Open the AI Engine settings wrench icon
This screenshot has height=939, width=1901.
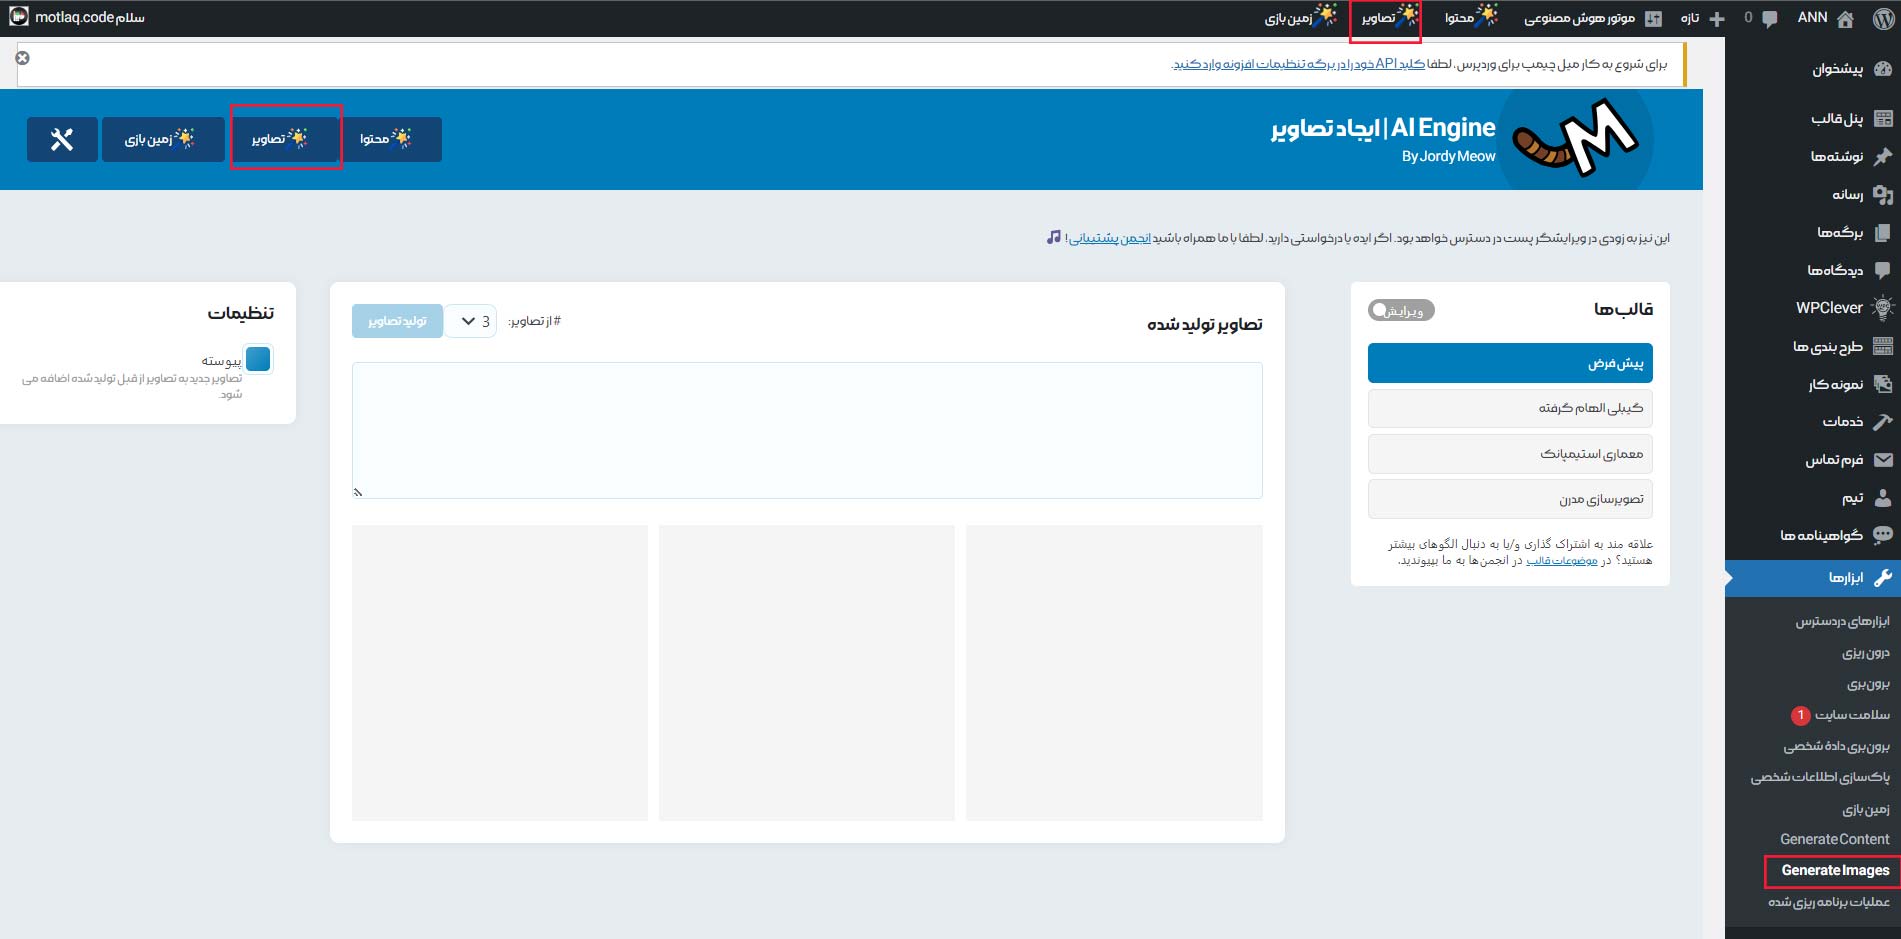click(62, 139)
